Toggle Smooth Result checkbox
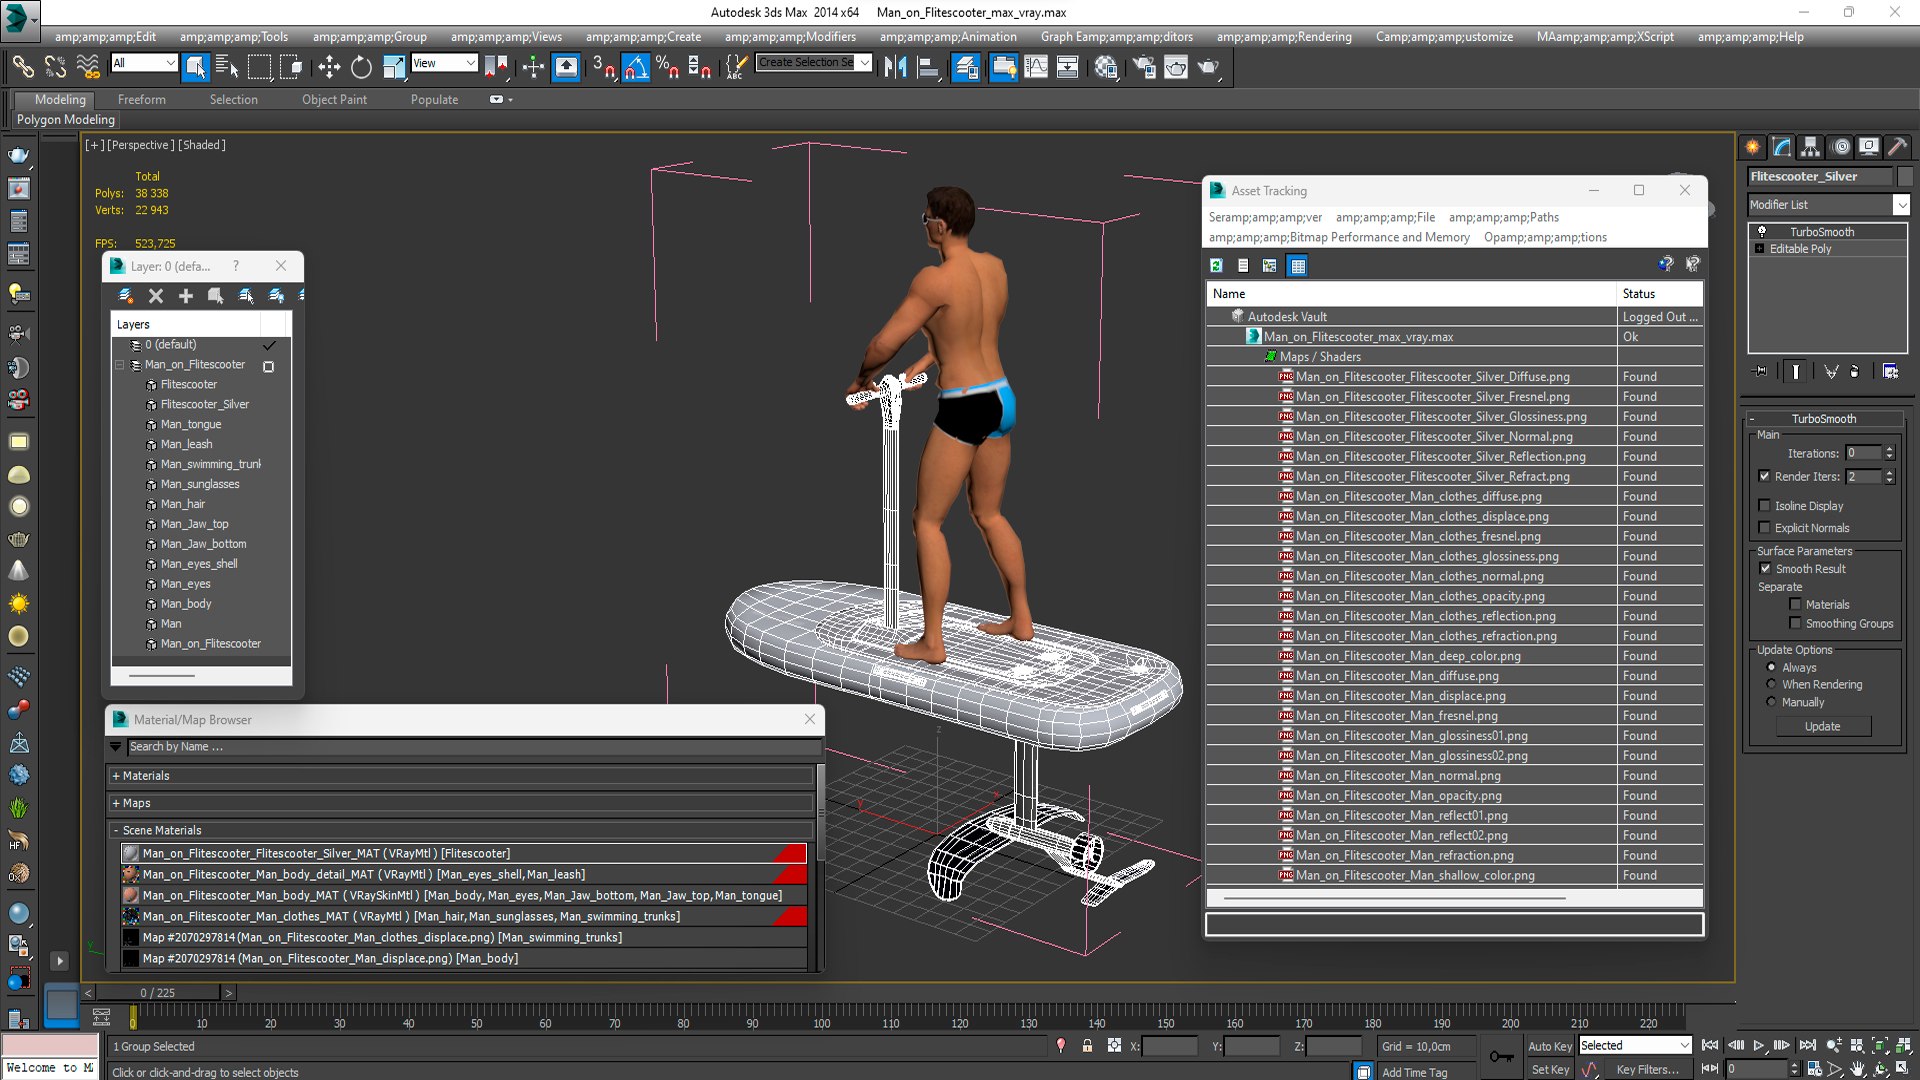Image resolution: width=1920 pixels, height=1080 pixels. (1765, 569)
